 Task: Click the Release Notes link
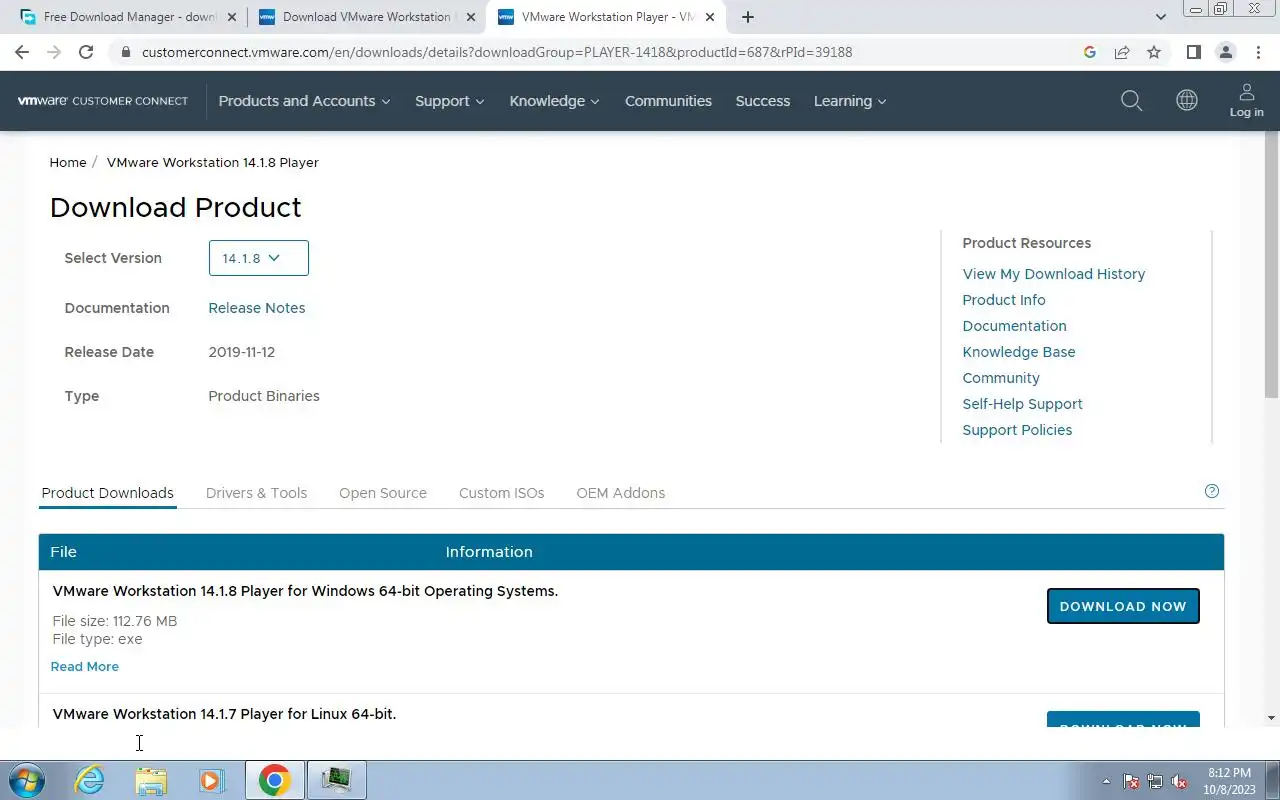pos(257,308)
